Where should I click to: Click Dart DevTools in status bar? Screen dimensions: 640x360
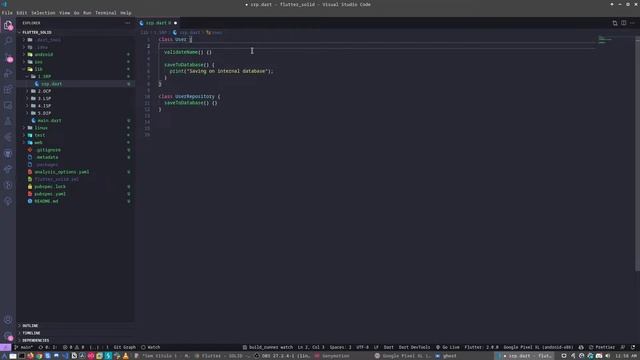tap(414, 347)
